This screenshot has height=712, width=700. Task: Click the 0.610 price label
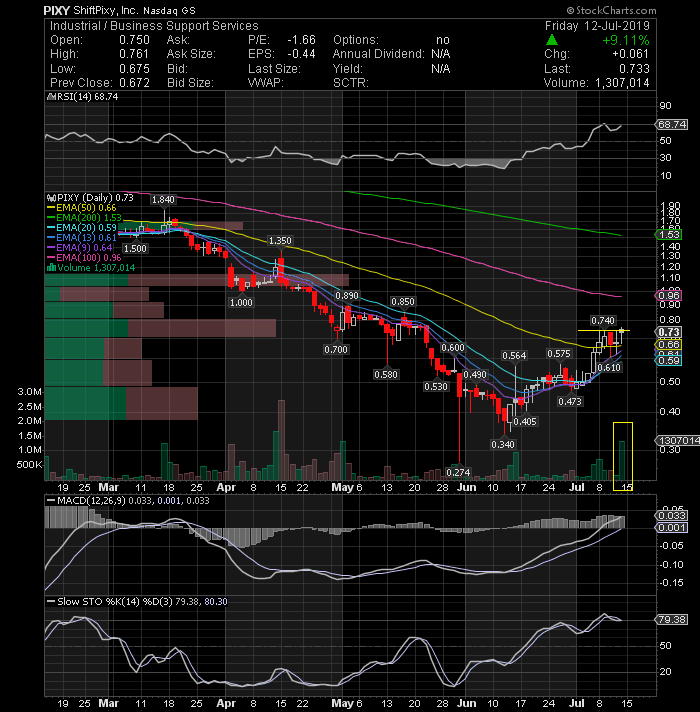point(609,367)
